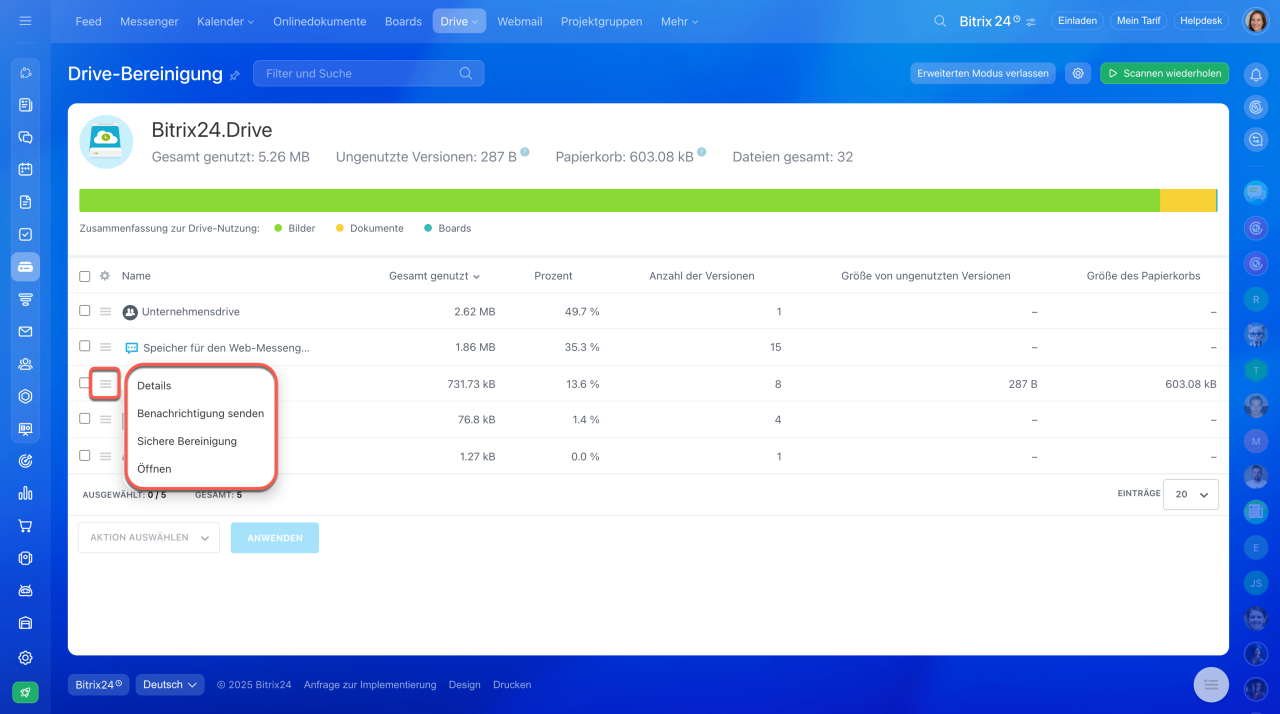The height and width of the screenshot is (714, 1280).
Task: Follow the Anfrage zur Implementierung link
Action: pos(370,685)
